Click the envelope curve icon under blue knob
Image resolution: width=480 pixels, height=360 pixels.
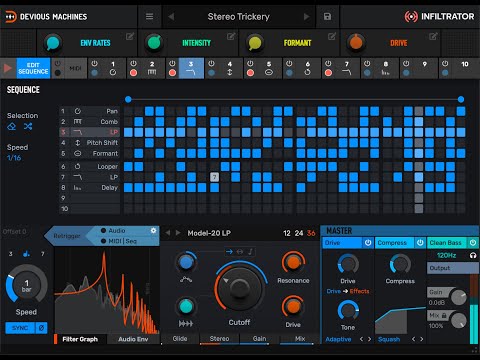[186, 280]
